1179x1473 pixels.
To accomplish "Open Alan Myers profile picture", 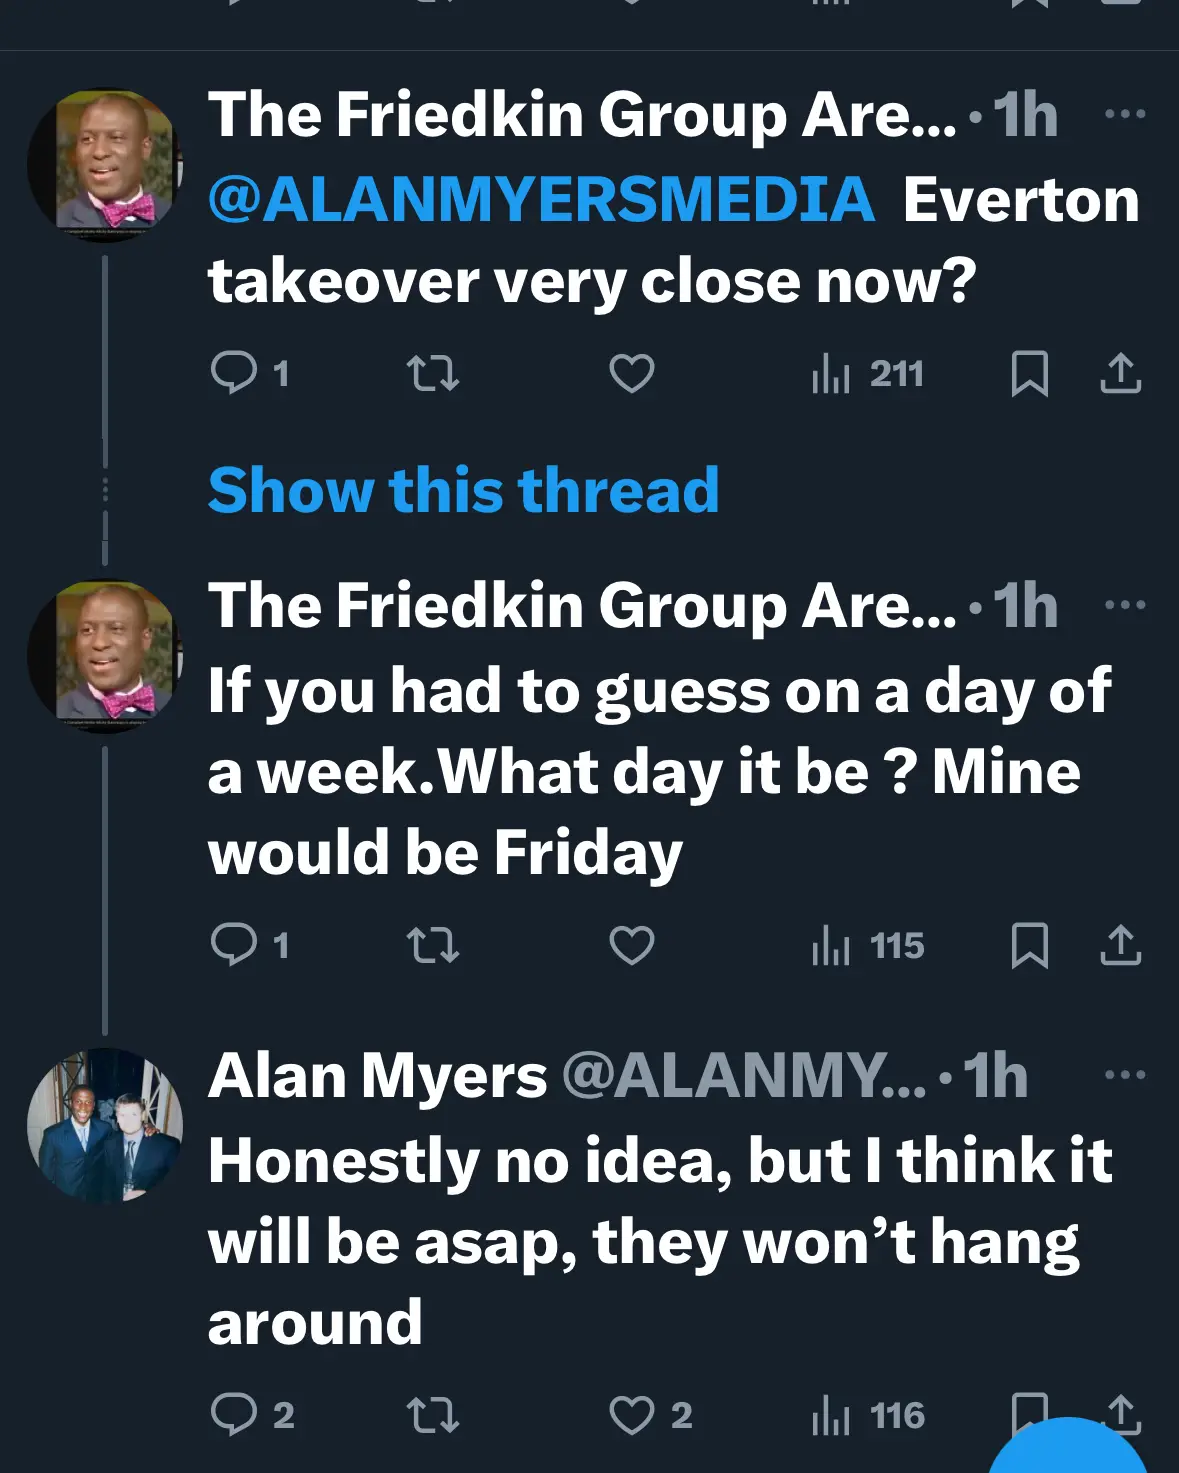I will point(104,1125).
